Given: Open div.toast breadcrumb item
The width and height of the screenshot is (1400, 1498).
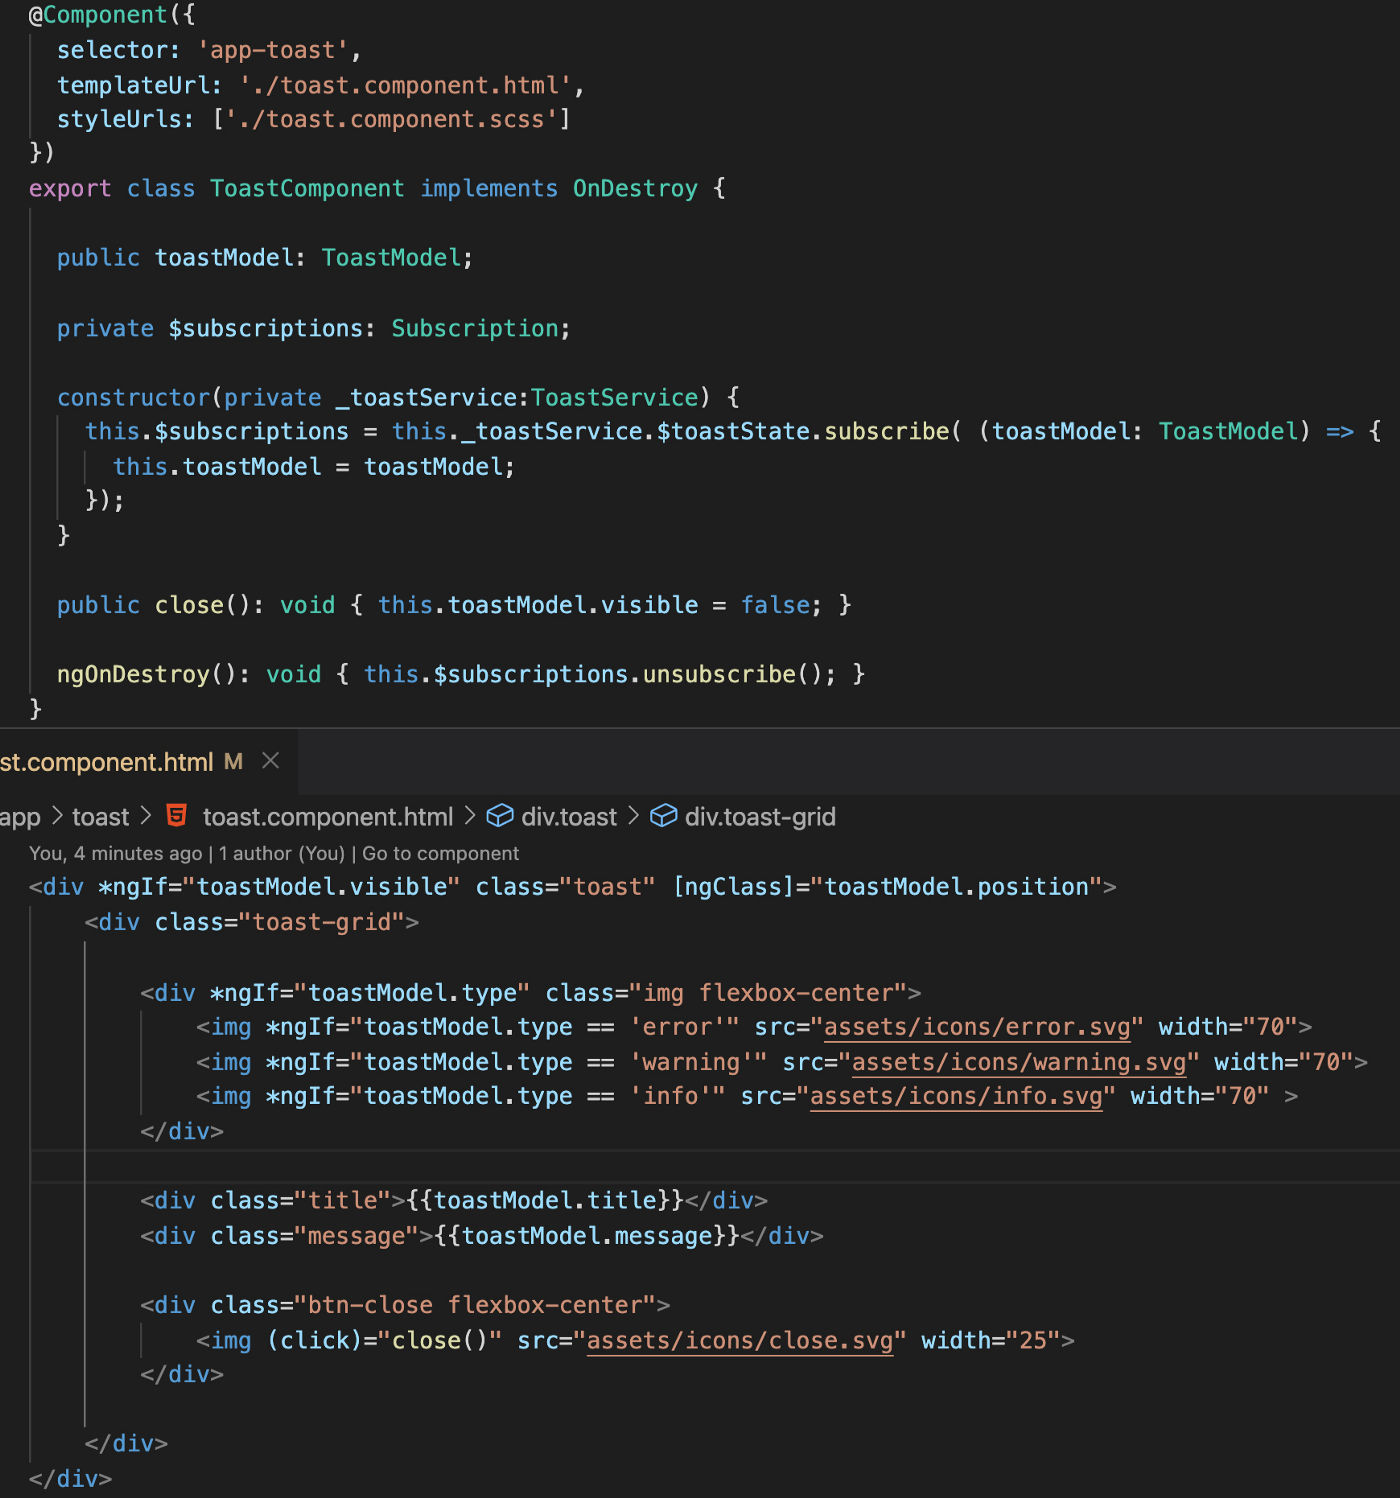Looking at the screenshot, I should pyautogui.click(x=569, y=817).
